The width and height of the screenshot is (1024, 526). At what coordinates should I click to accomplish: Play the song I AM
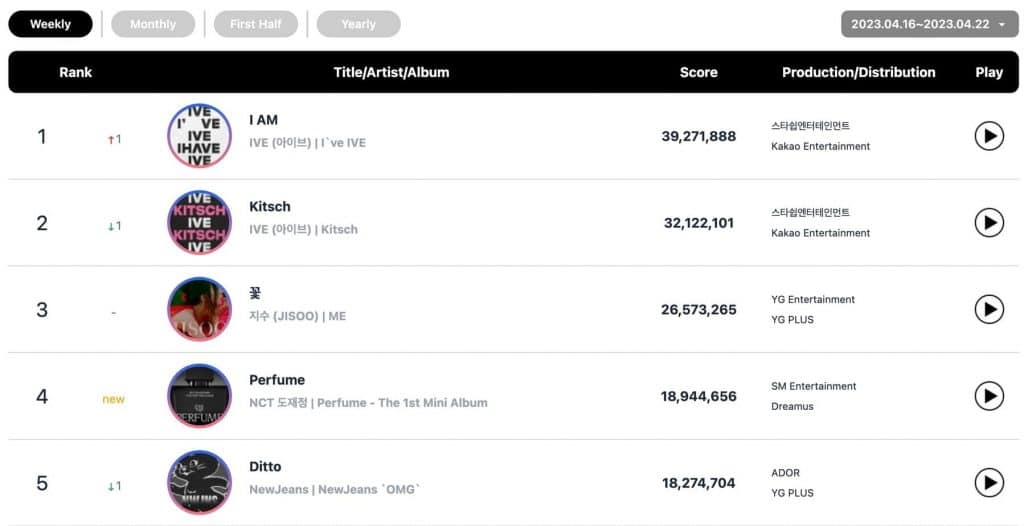(x=988, y=136)
